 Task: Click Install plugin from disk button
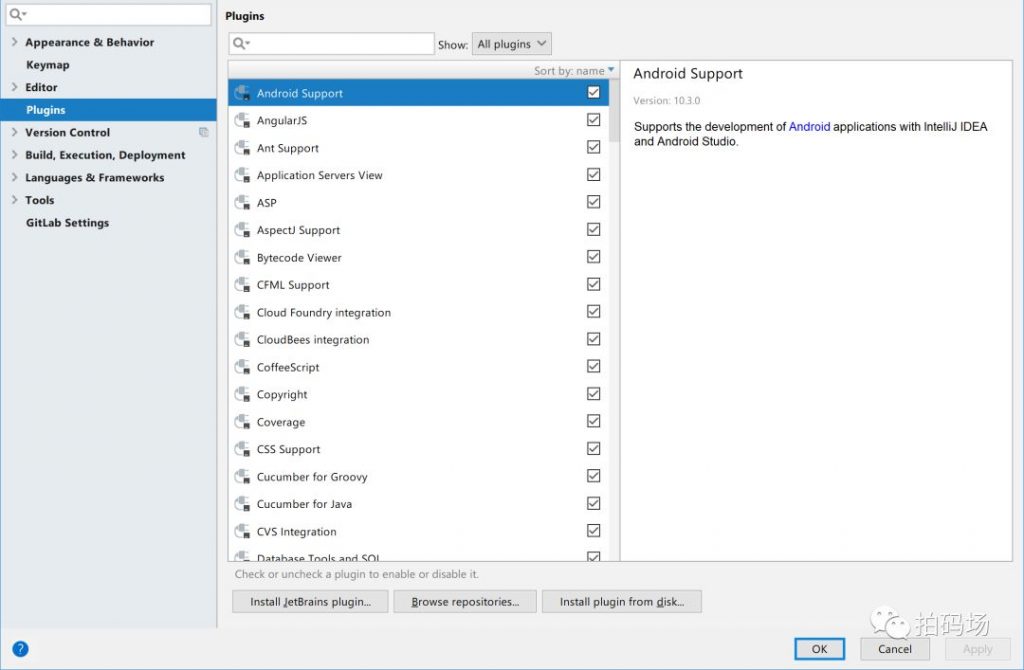coord(622,601)
